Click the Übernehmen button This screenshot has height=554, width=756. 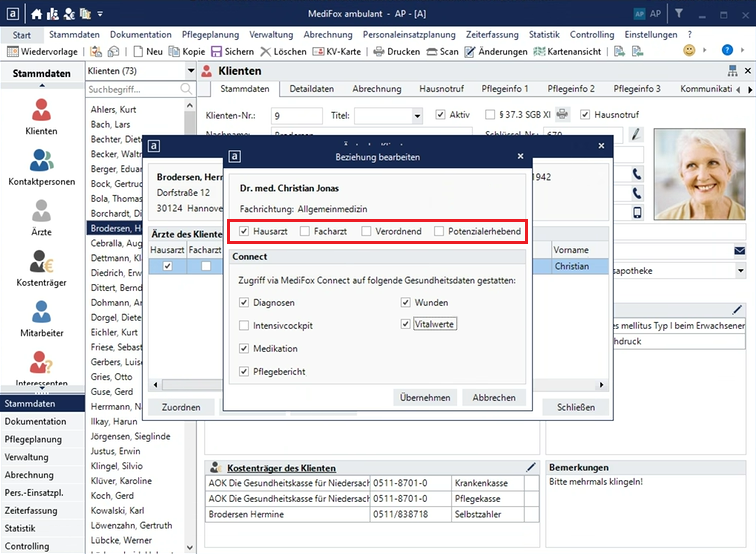(x=425, y=397)
